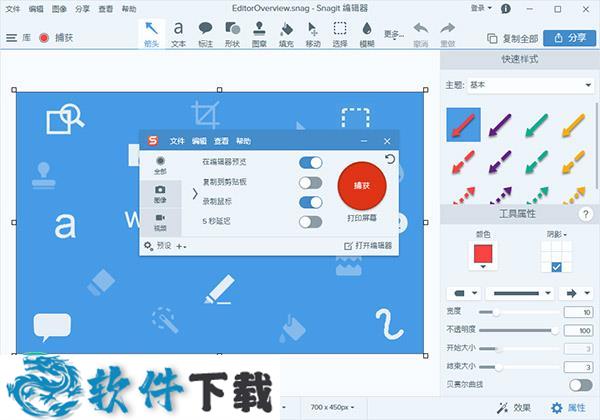
Task: Open the Library panel (库)
Action: tap(18, 37)
